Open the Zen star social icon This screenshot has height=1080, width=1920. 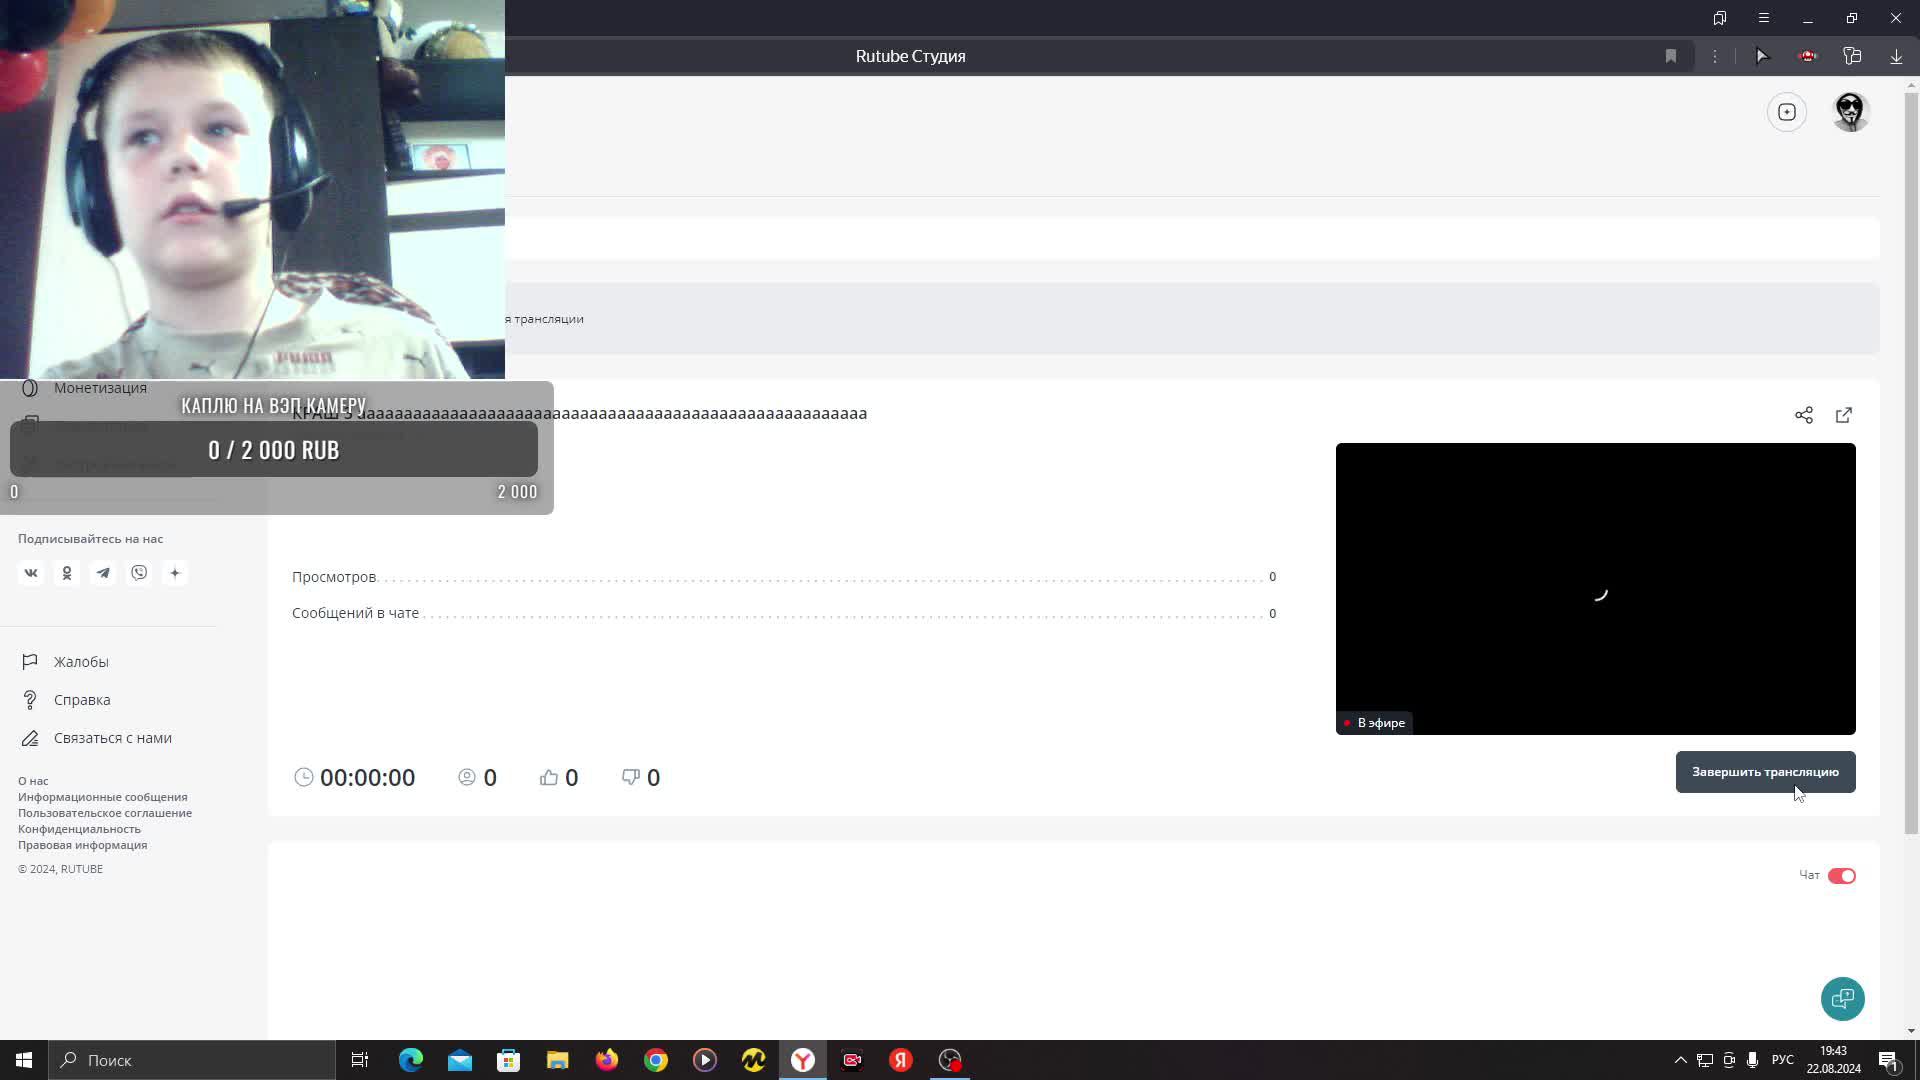pos(175,573)
